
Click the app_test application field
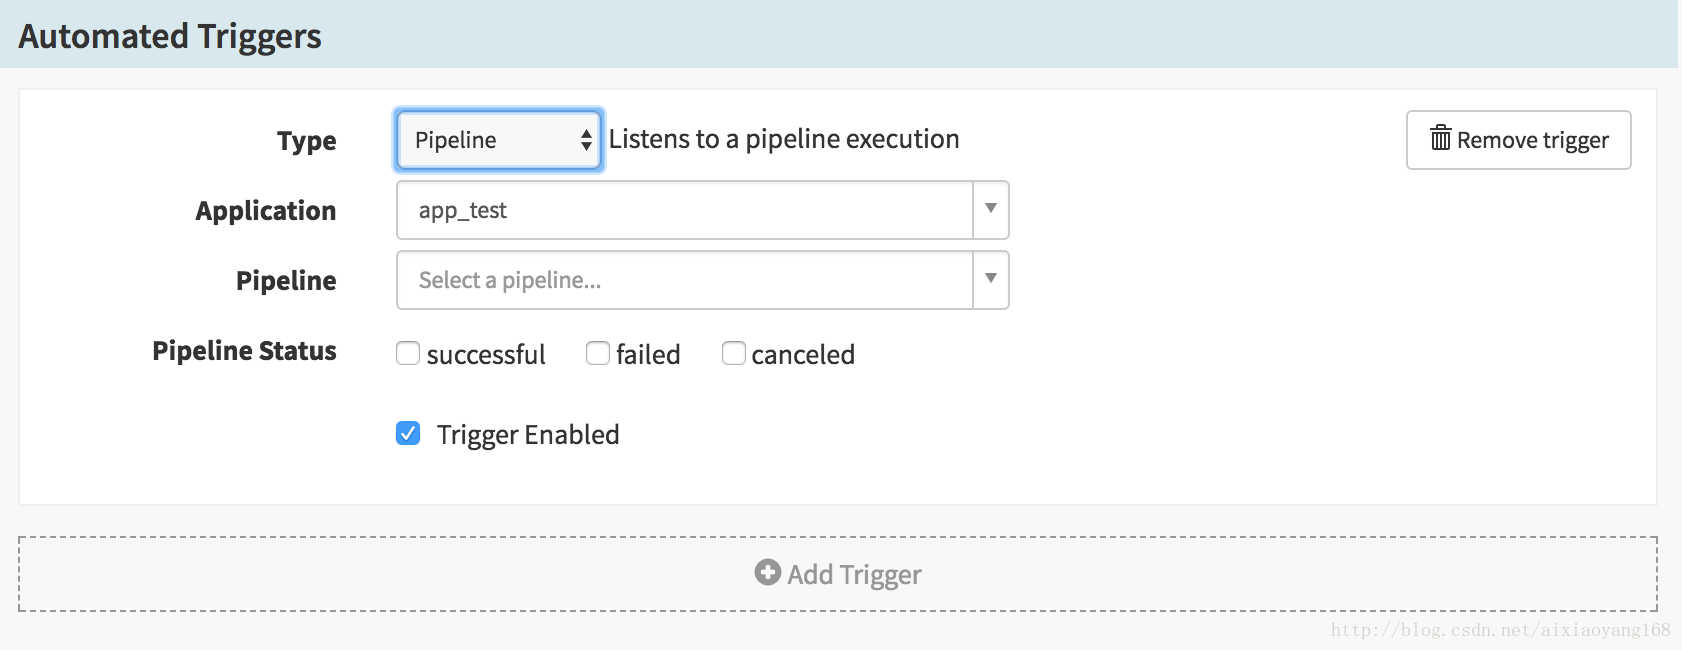click(x=685, y=210)
